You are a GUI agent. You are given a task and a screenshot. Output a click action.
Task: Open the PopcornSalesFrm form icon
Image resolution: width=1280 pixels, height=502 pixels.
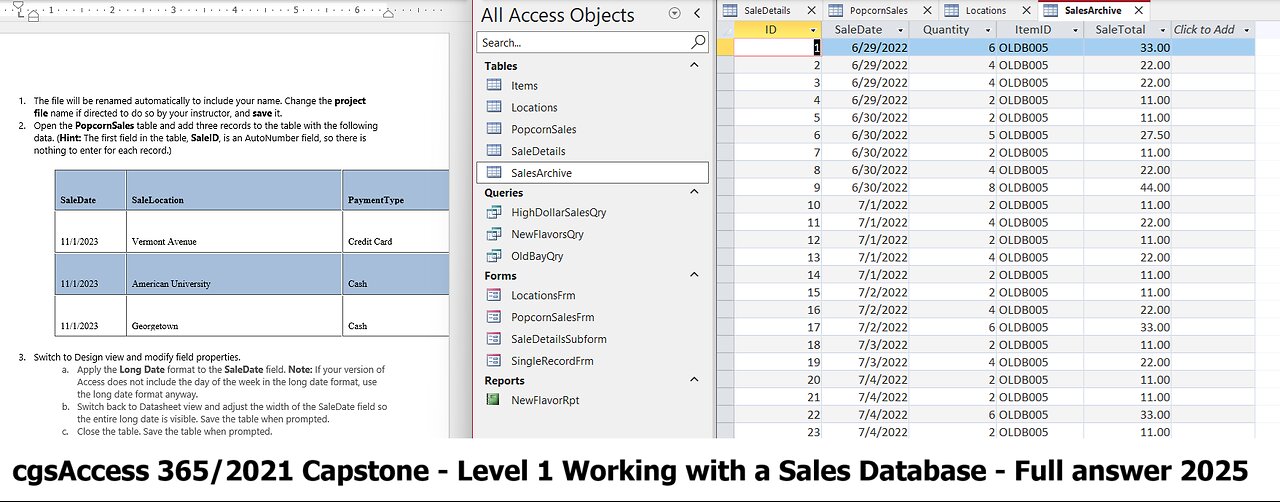pos(493,318)
